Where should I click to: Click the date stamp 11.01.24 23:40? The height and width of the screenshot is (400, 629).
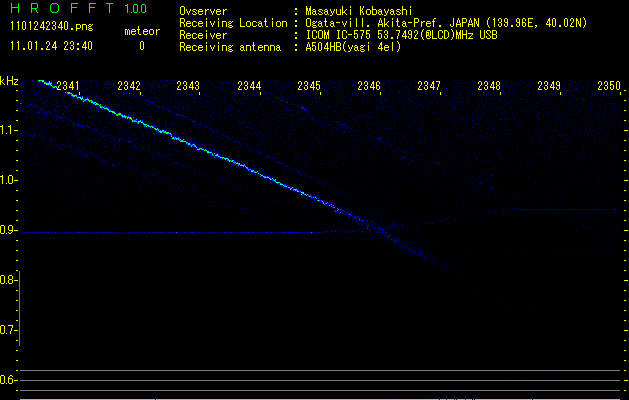coord(51,46)
